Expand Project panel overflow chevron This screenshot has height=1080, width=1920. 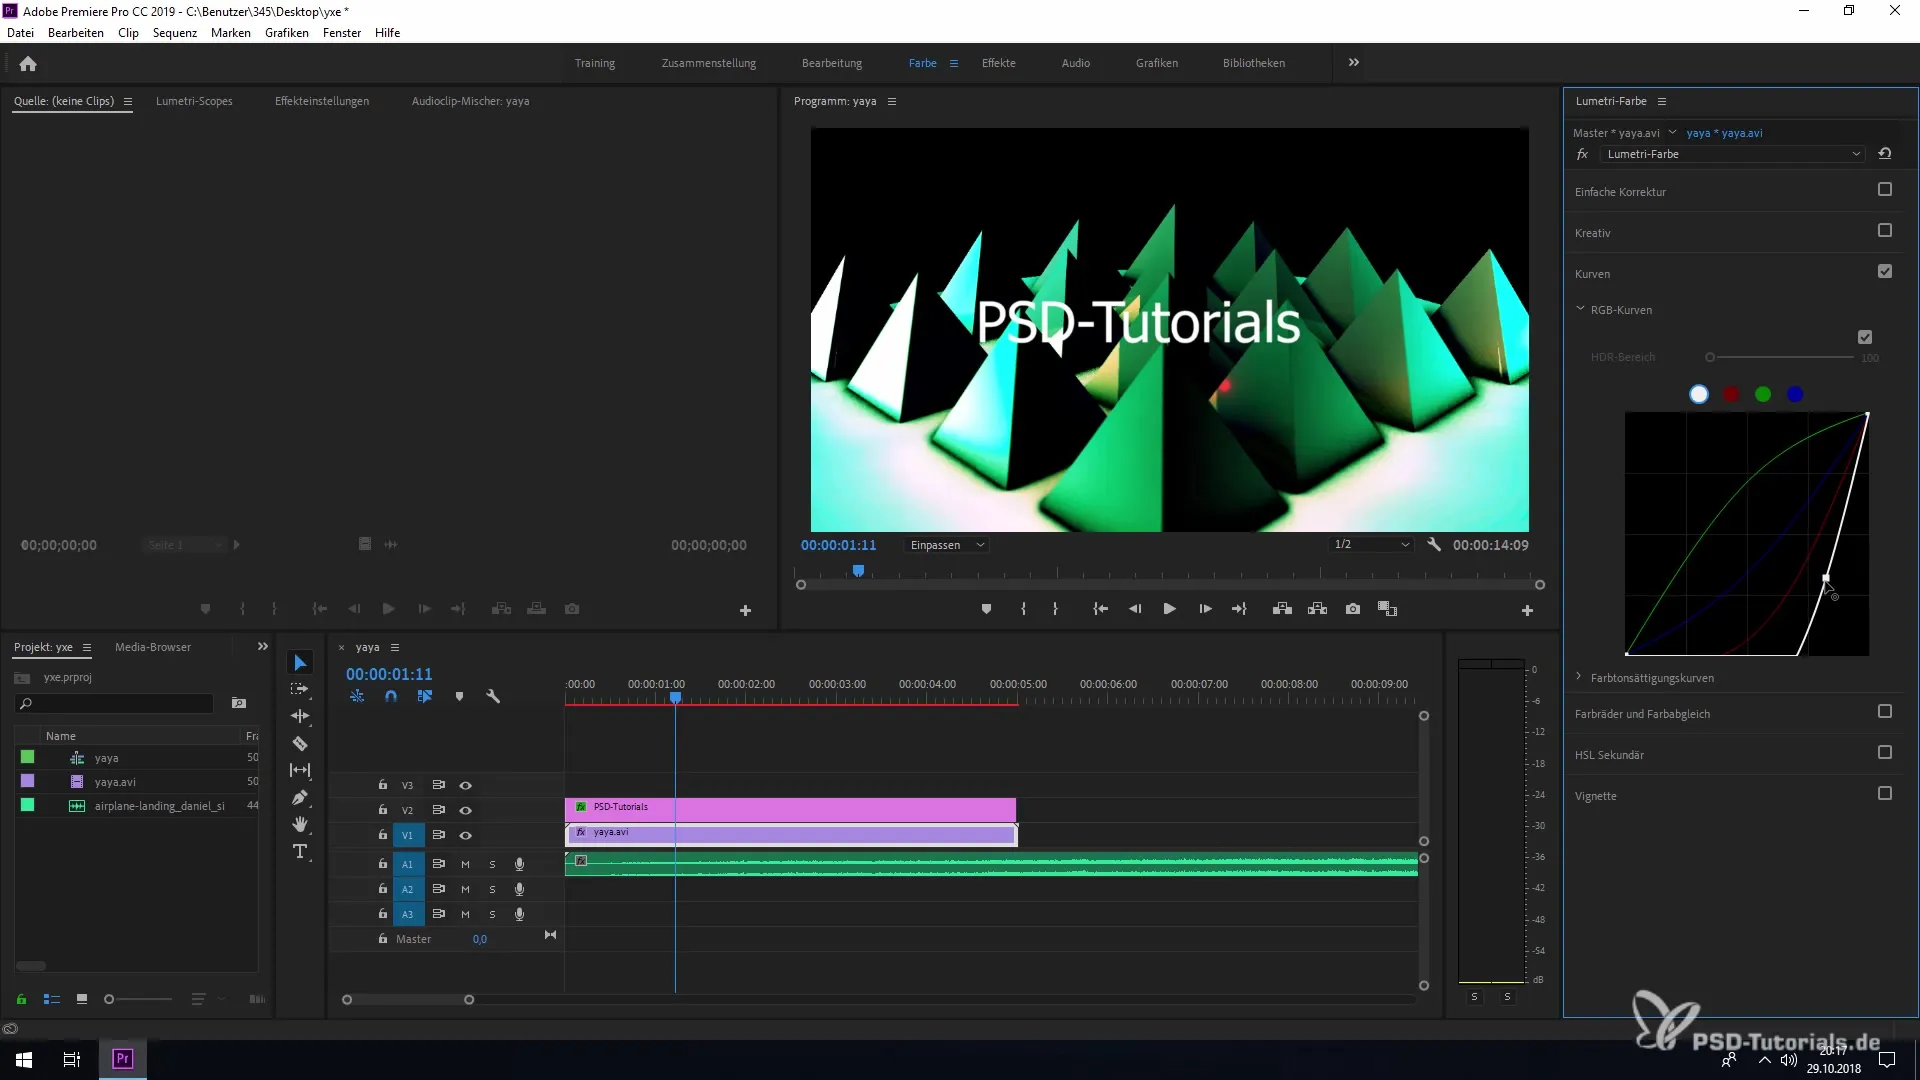coord(263,646)
